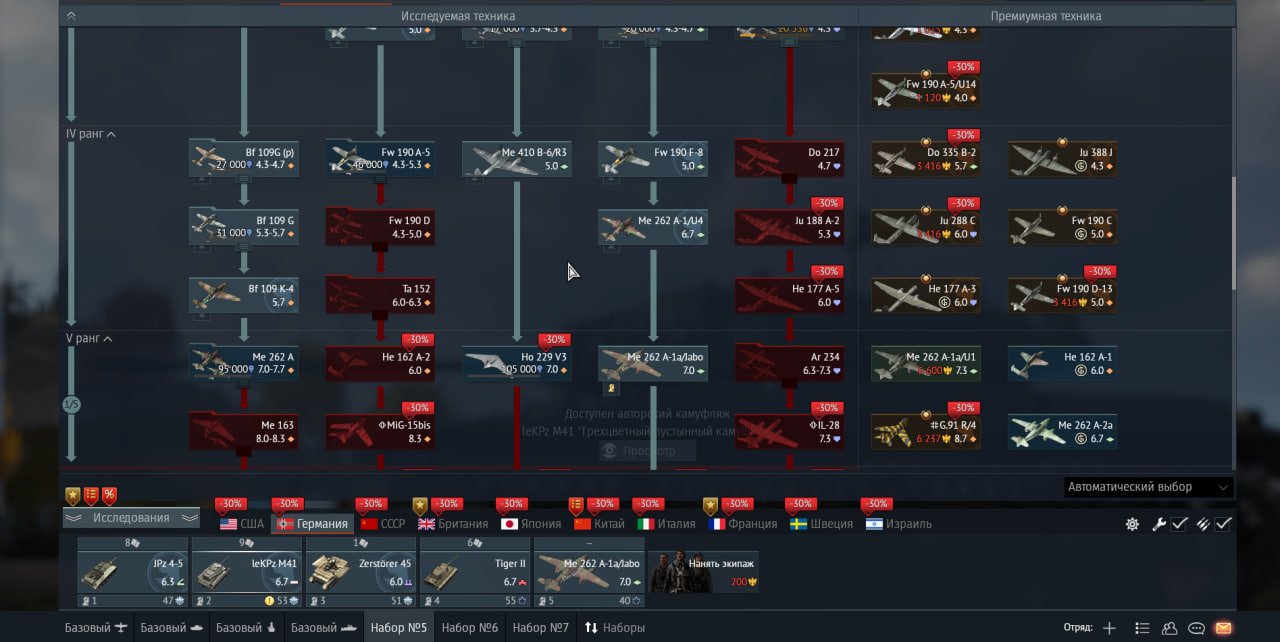Open premium Fw 190 A-5/U14 card
1280x642 pixels.
[x=926, y=90]
